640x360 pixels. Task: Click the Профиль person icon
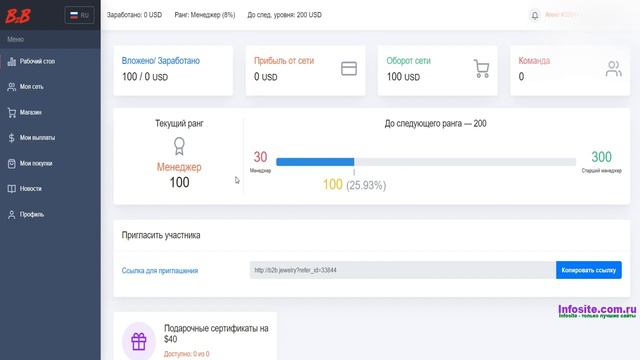(12, 215)
